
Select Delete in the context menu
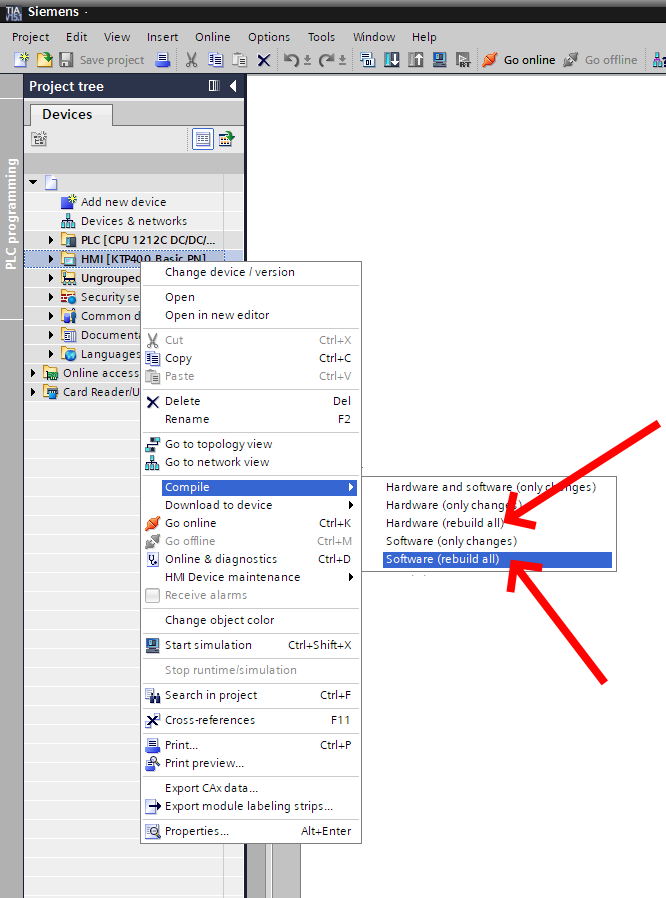pyautogui.click(x=251, y=401)
